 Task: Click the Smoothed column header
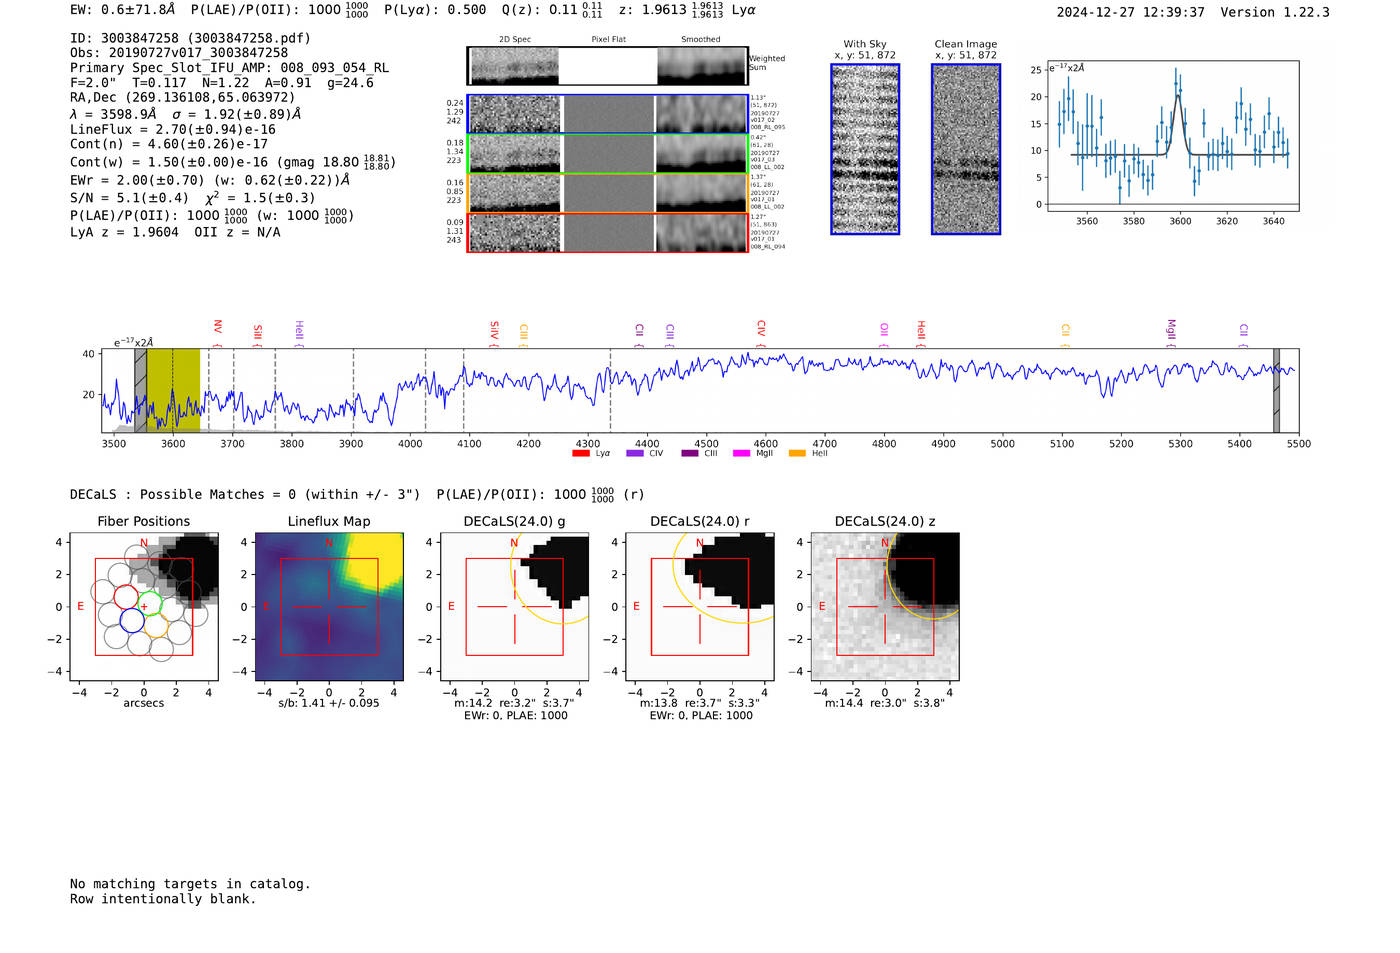point(701,40)
